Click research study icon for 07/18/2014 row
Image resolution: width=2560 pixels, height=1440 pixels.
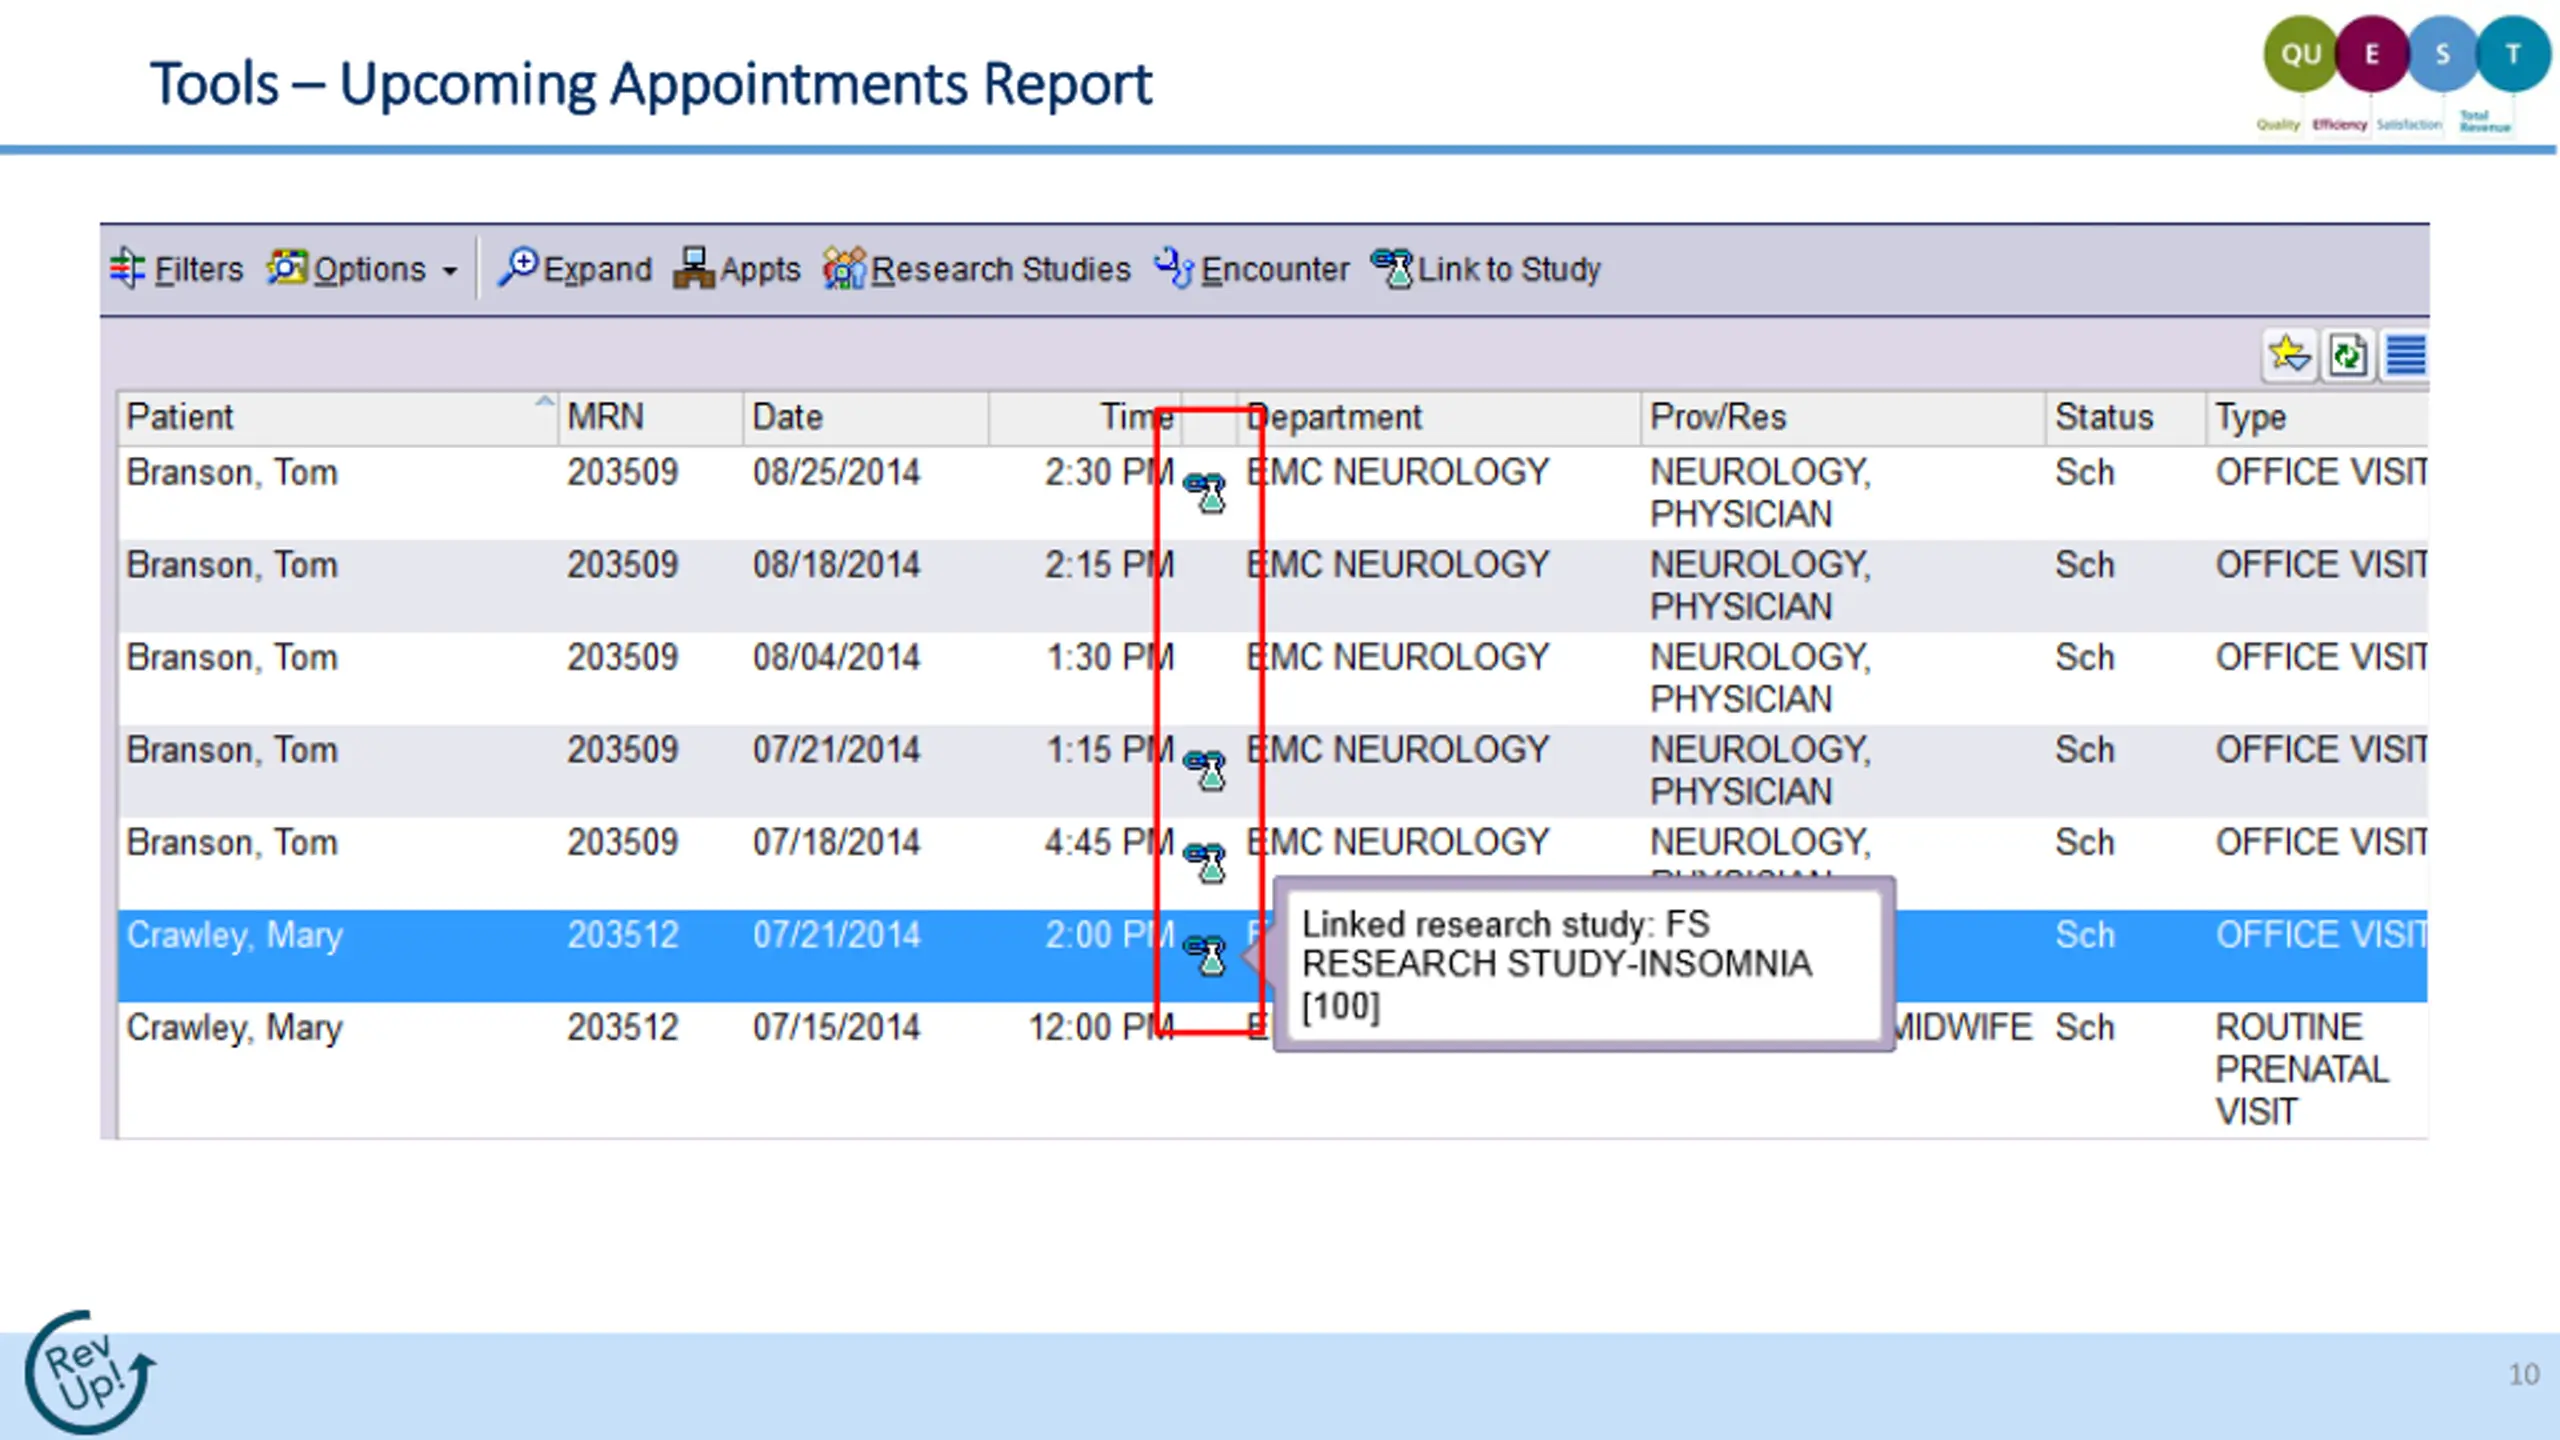(x=1206, y=862)
